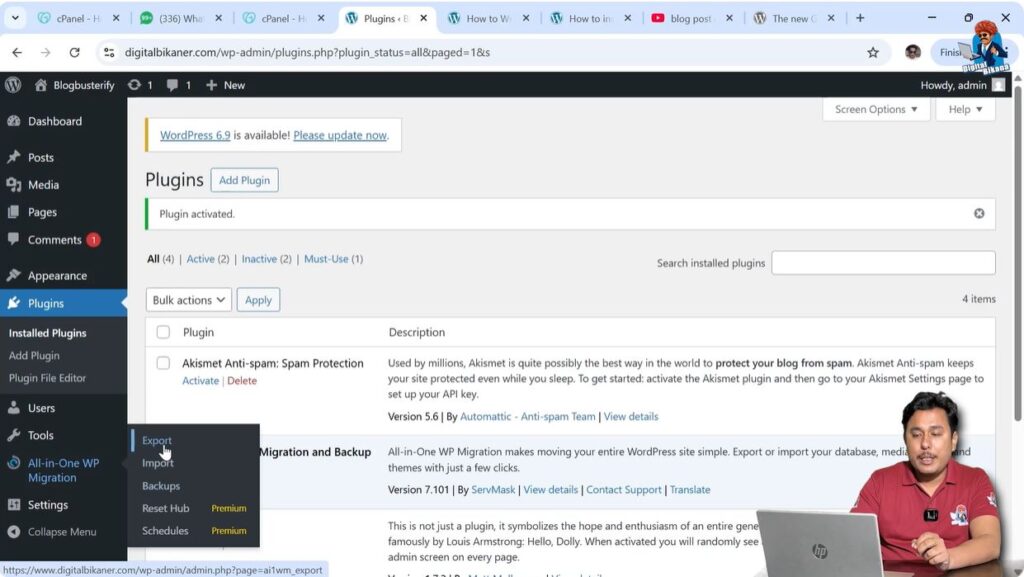This screenshot has width=1024, height=577.
Task: Expand the Screen Options panel
Action: (x=875, y=109)
